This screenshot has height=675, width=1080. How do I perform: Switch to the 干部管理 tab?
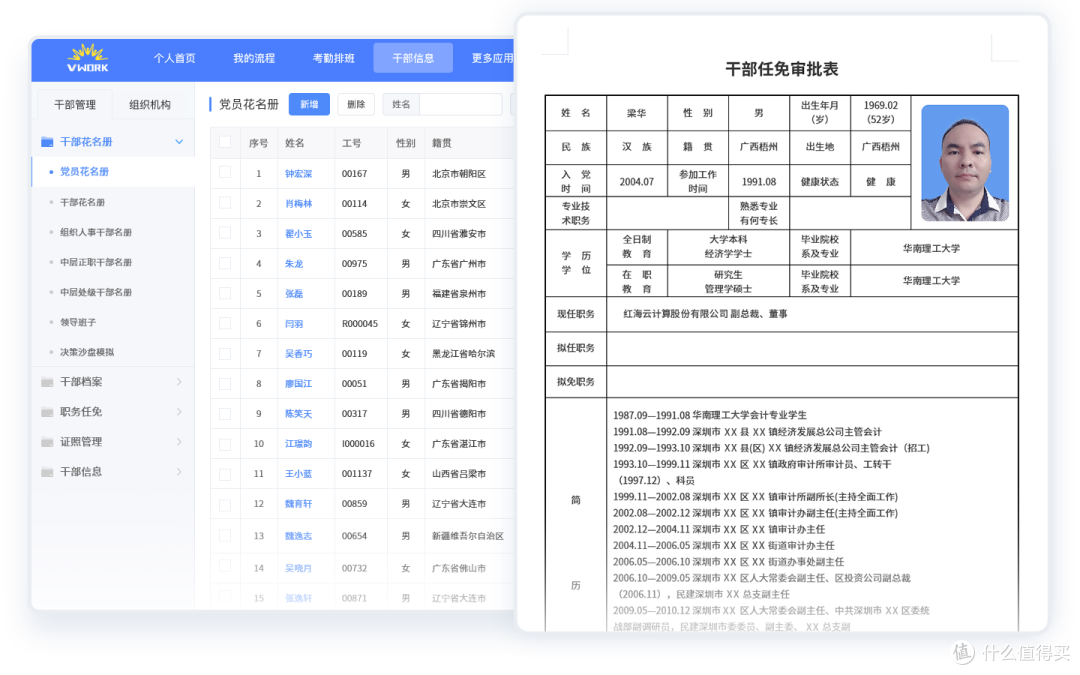[x=75, y=105]
